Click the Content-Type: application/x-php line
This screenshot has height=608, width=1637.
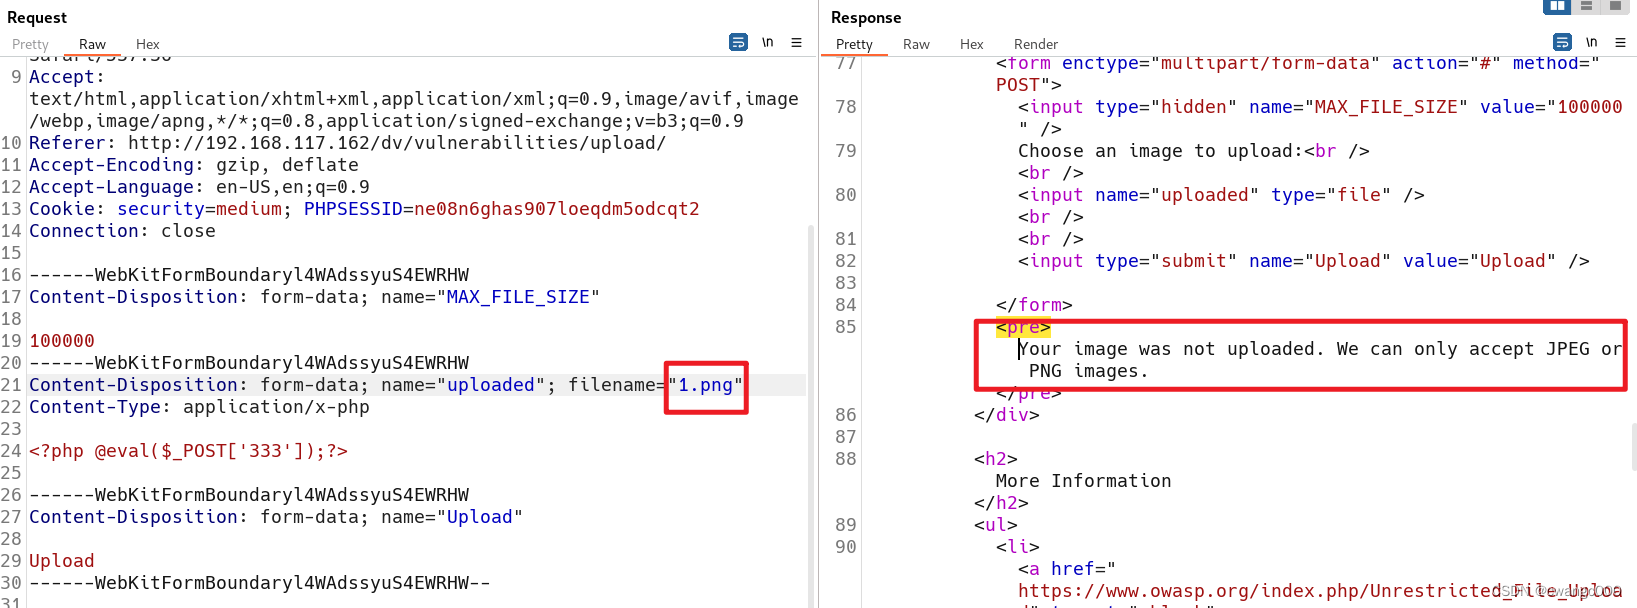(199, 407)
